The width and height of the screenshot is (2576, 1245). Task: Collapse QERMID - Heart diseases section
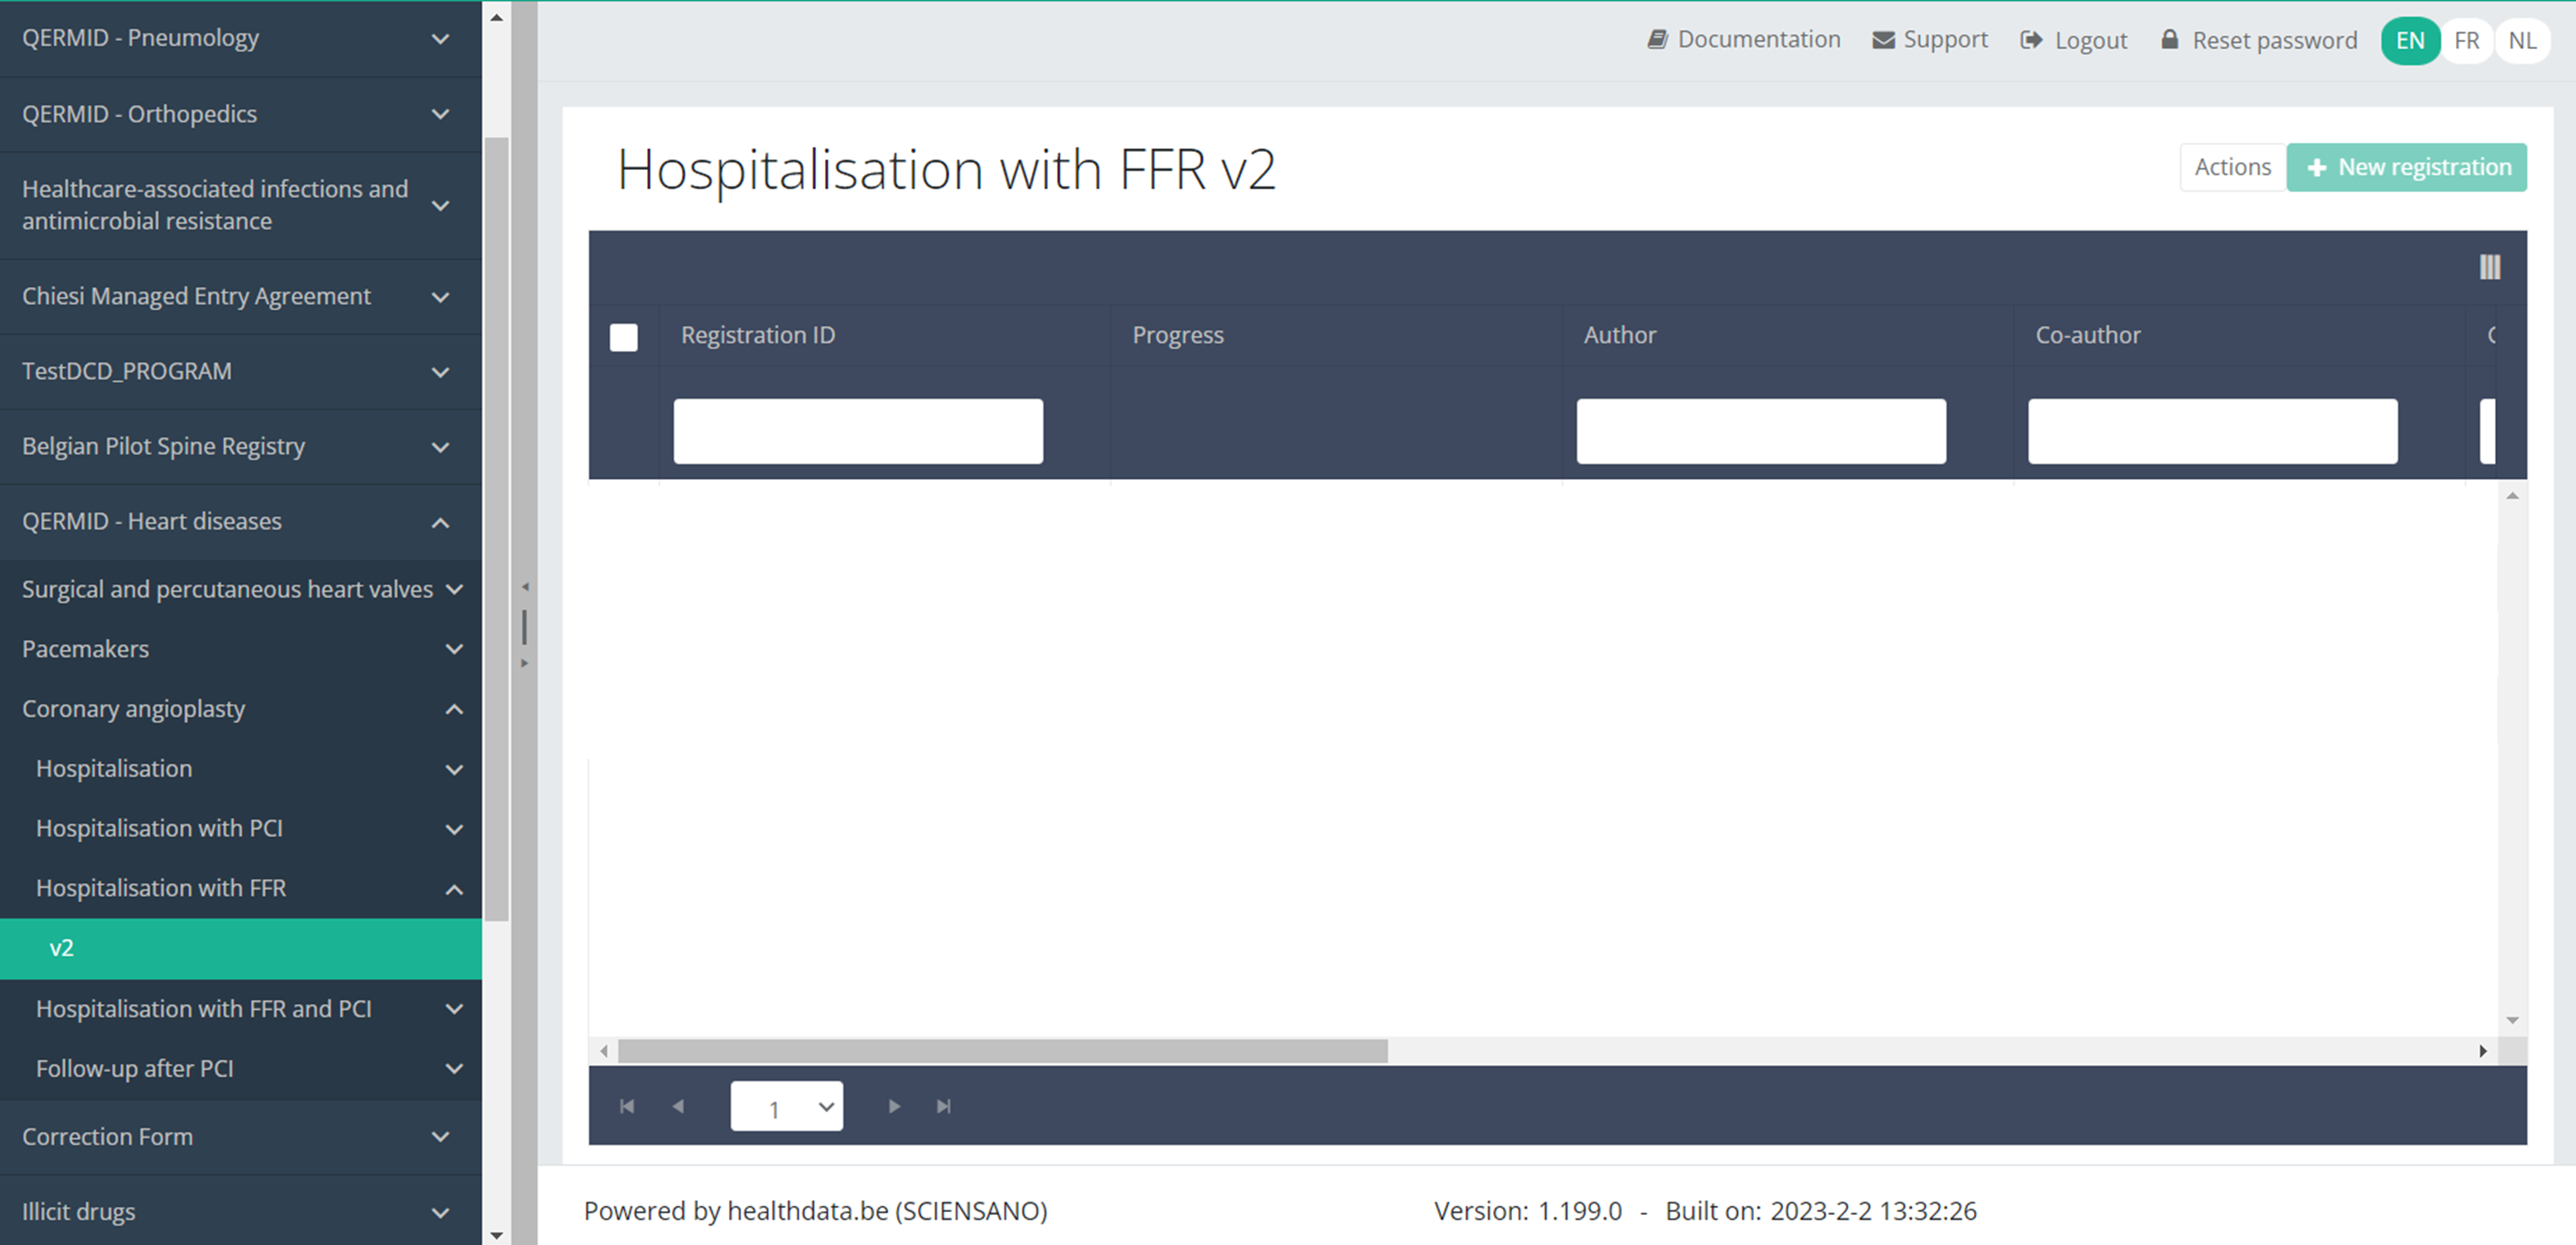(440, 522)
